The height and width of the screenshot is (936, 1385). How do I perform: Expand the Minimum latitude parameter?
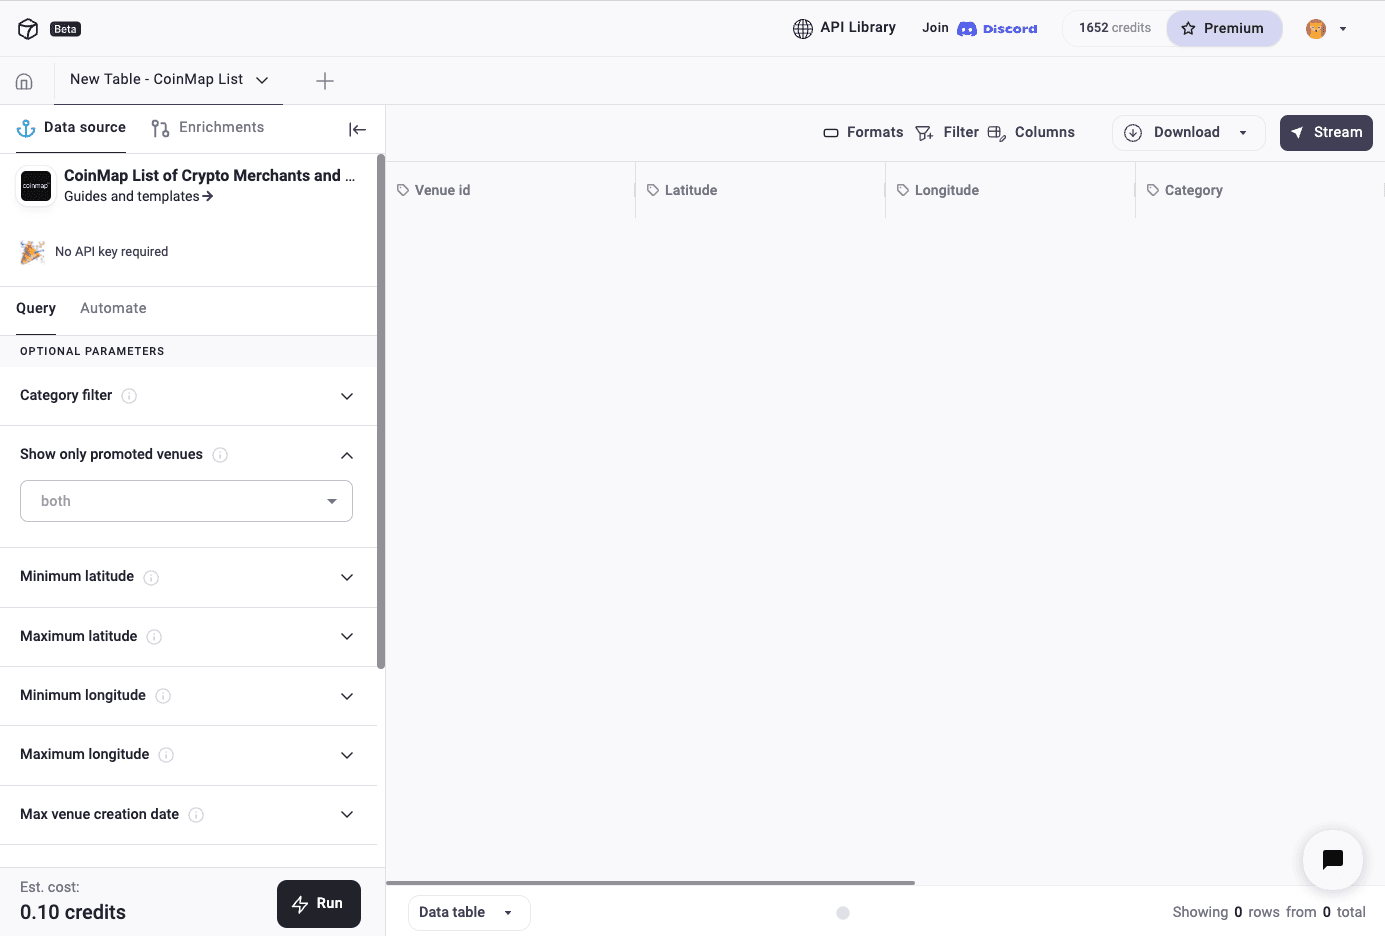coord(346,577)
